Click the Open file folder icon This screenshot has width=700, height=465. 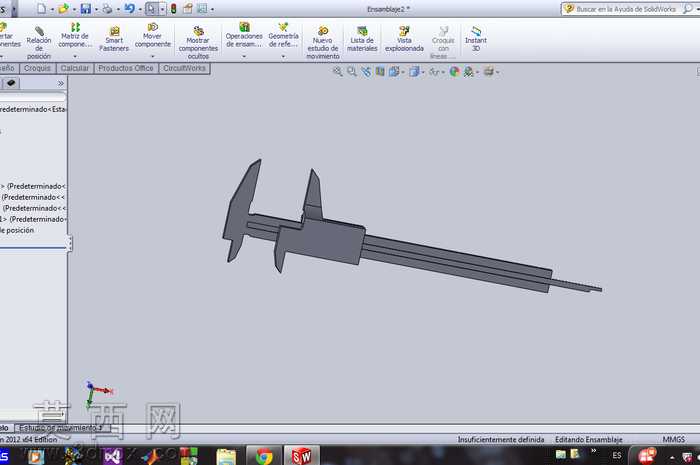[63, 8]
